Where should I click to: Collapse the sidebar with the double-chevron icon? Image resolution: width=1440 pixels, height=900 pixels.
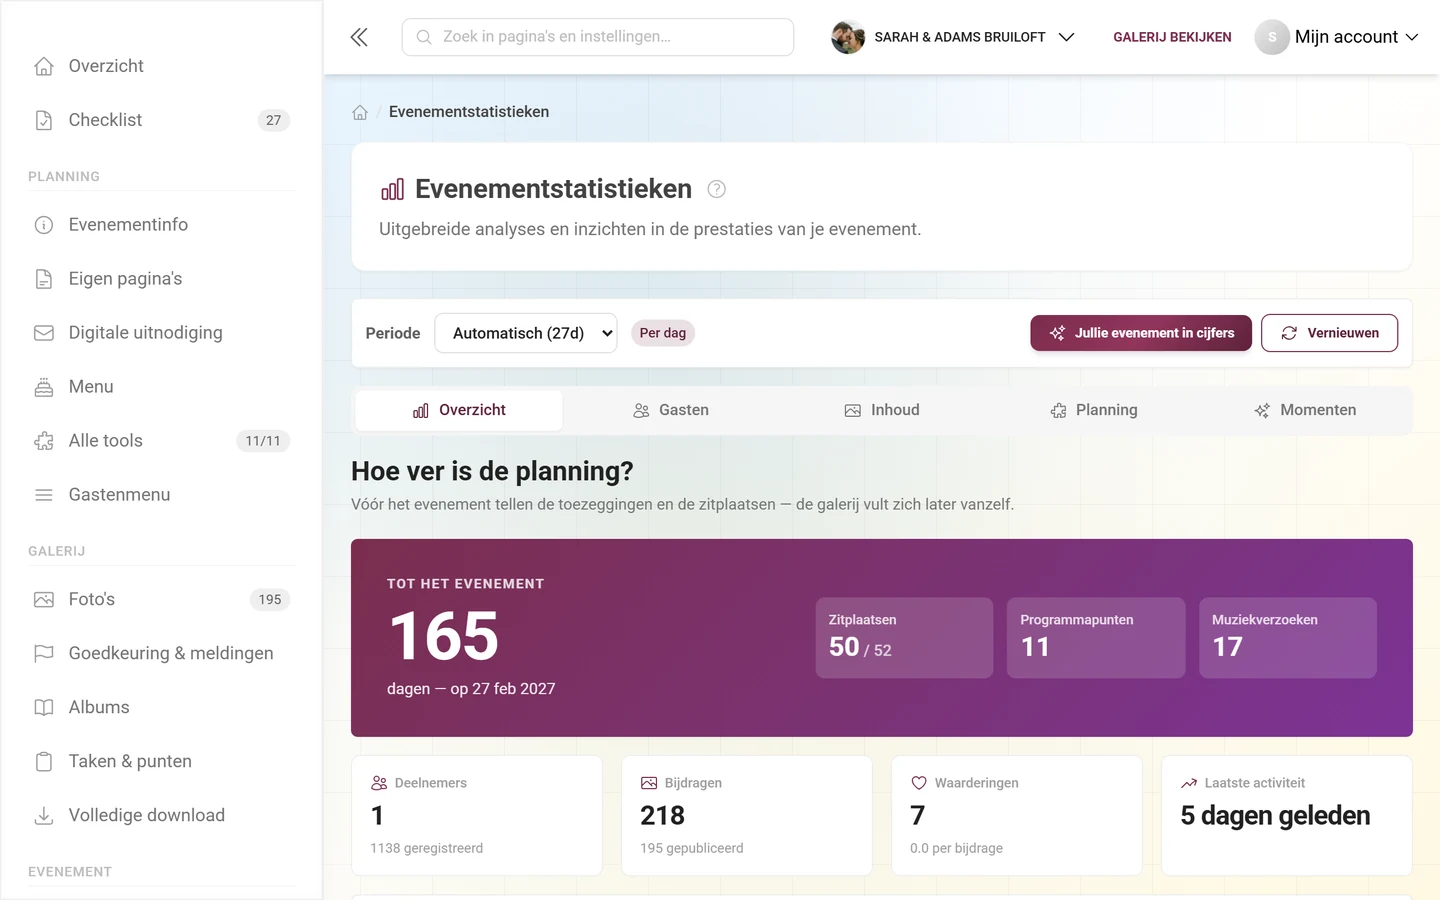coord(359,37)
